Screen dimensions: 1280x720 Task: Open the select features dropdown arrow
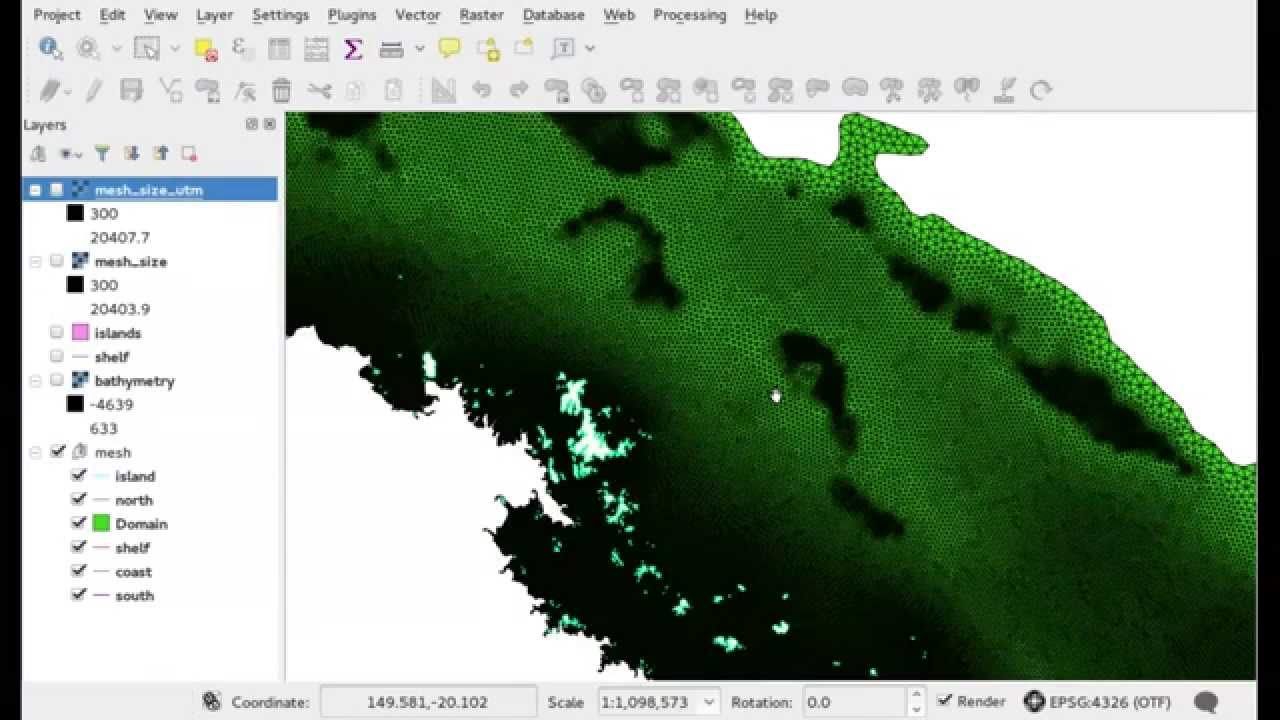pyautogui.click(x=175, y=48)
